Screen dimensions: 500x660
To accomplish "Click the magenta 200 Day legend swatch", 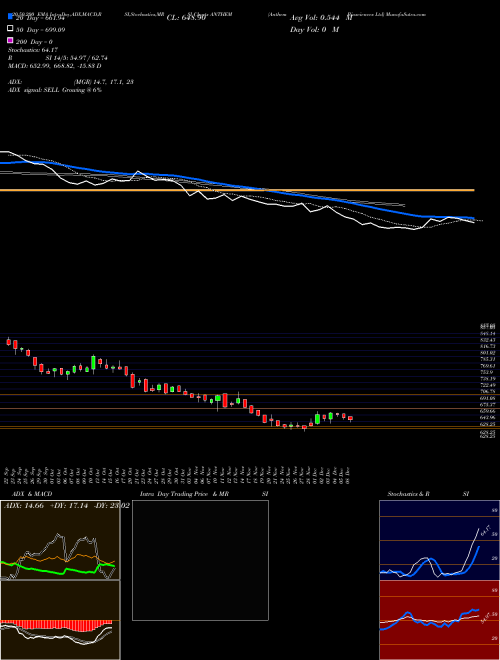I will (x=10, y=40).
